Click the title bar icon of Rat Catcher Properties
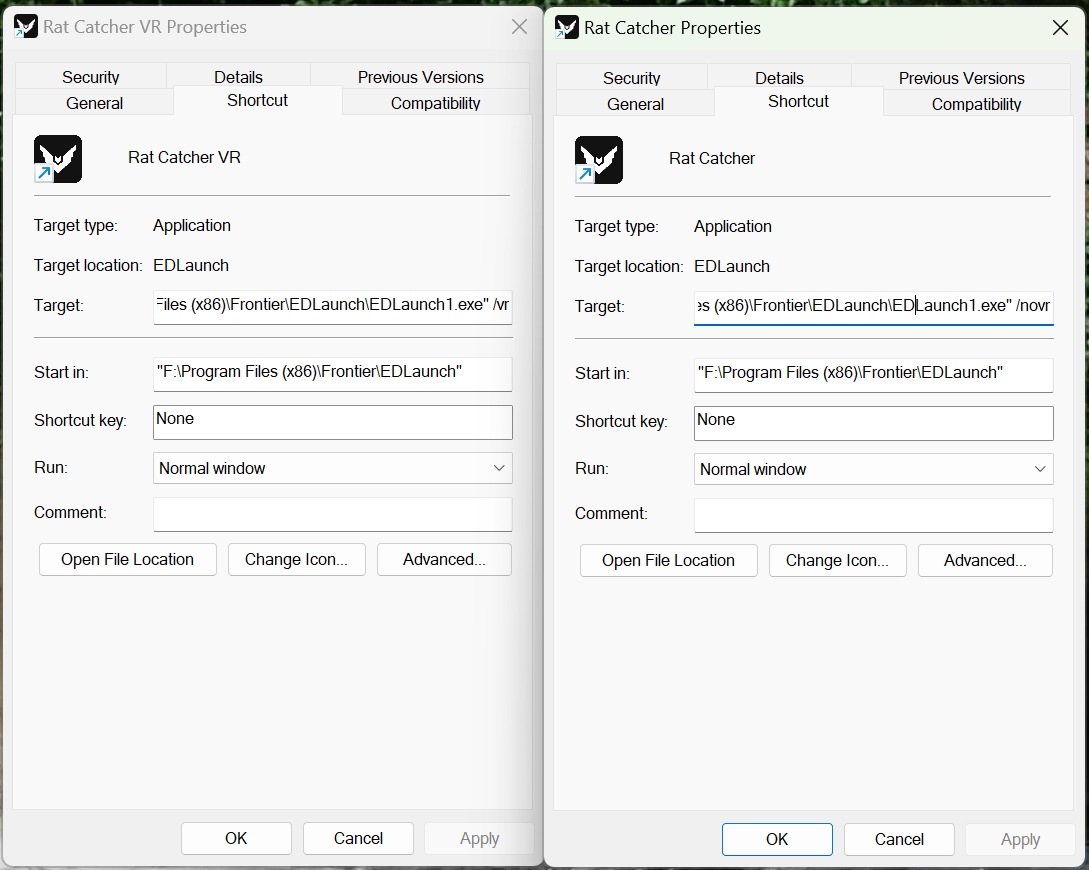 [567, 28]
